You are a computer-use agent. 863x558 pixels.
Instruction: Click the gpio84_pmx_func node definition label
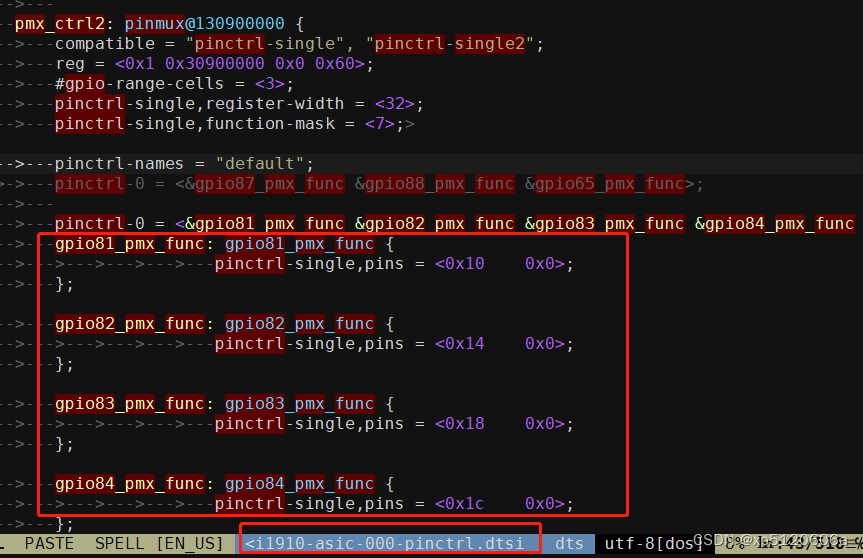click(129, 484)
